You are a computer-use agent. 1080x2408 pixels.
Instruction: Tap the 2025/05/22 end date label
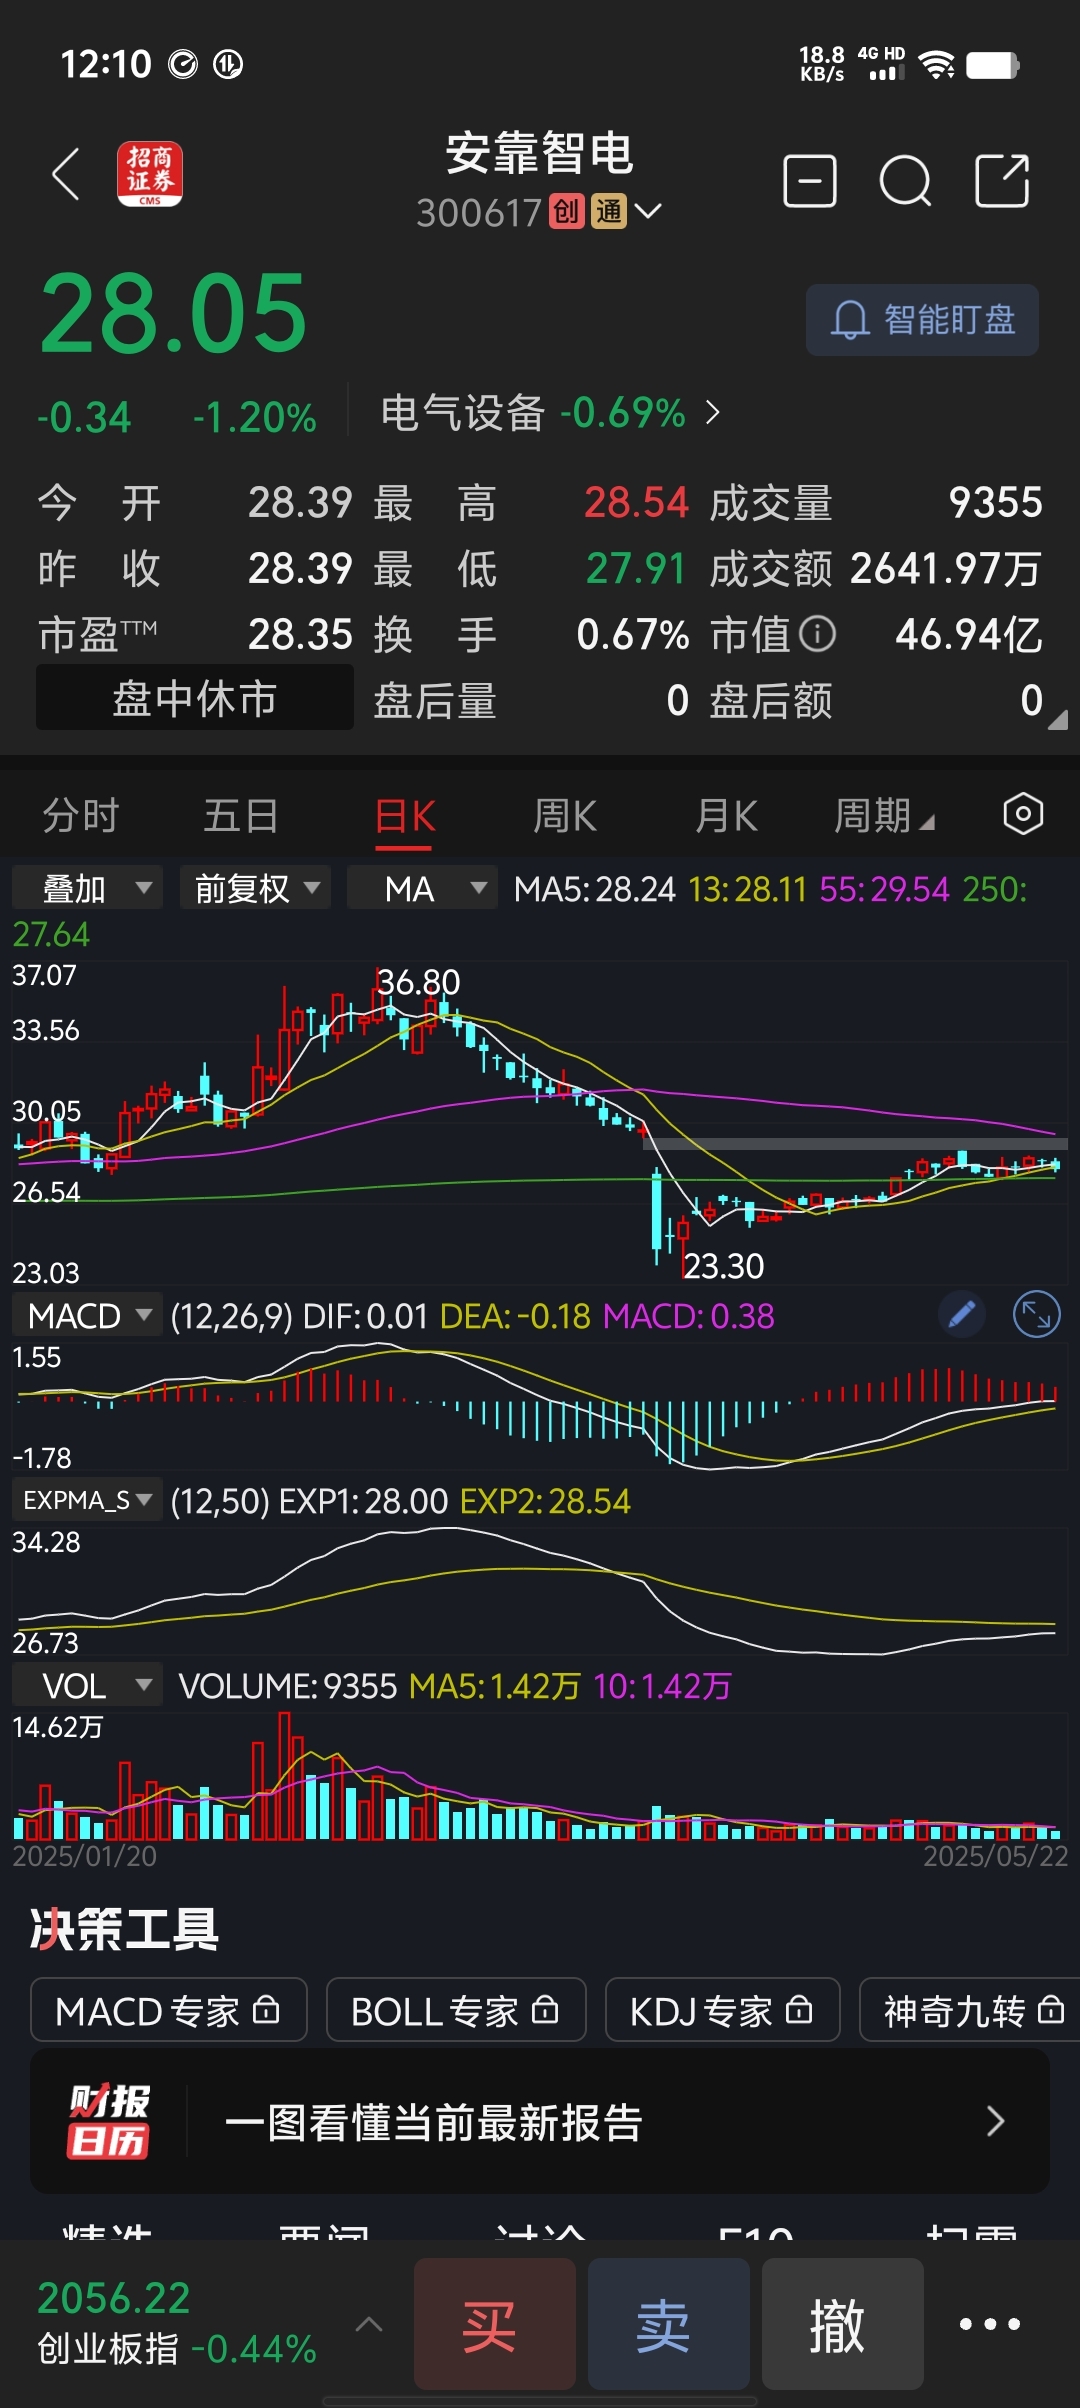(995, 1856)
